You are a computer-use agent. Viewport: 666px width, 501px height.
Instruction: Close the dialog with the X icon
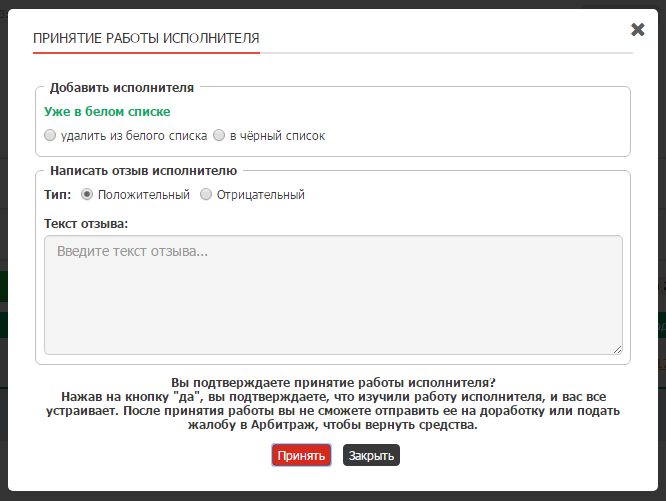coord(638,30)
